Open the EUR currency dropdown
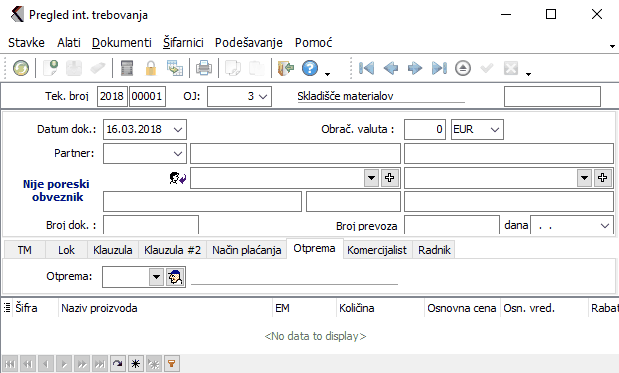The image size is (619, 373). click(495, 129)
